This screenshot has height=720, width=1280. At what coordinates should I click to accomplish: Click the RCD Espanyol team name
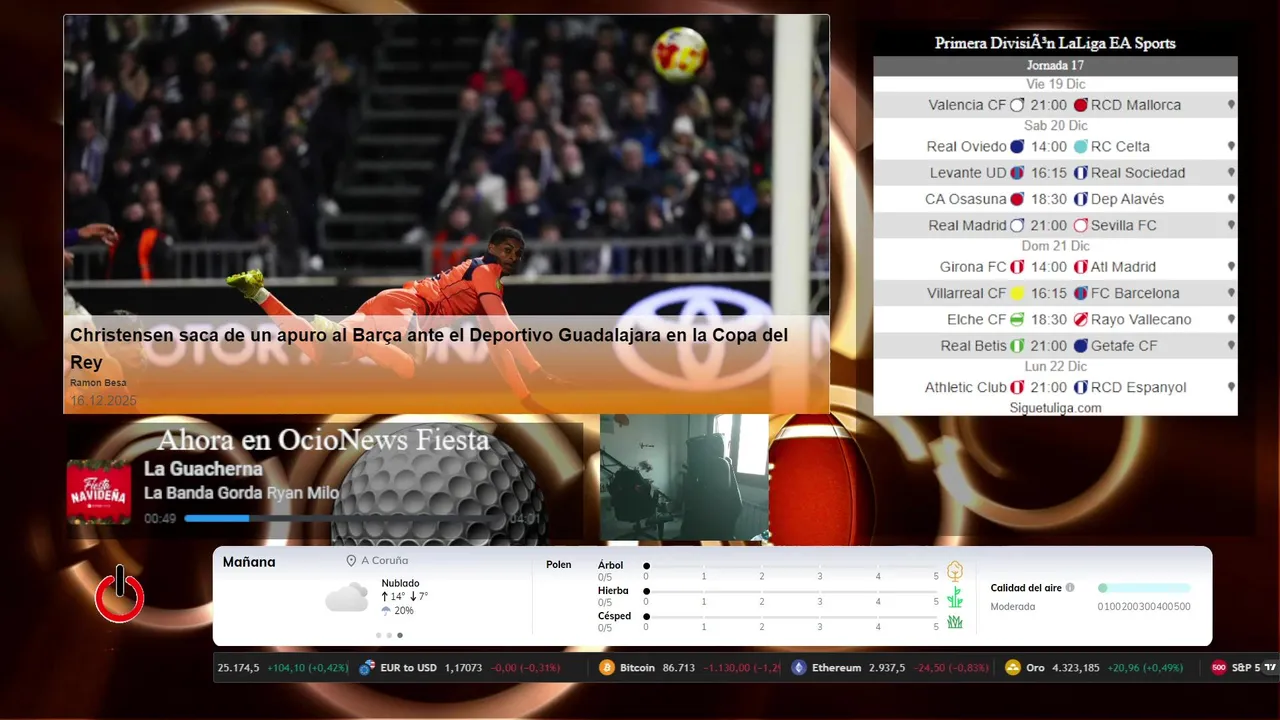[x=1138, y=387]
